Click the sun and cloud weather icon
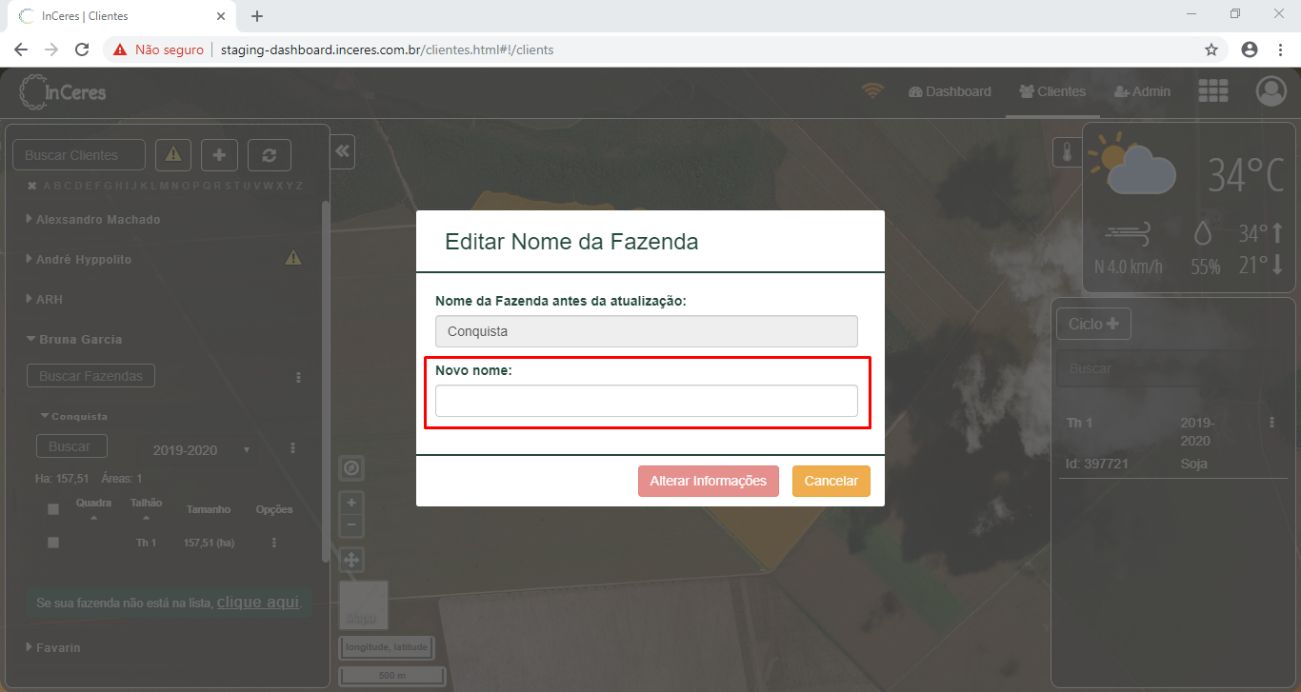Image resolution: width=1301 pixels, height=692 pixels. pos(1131,163)
